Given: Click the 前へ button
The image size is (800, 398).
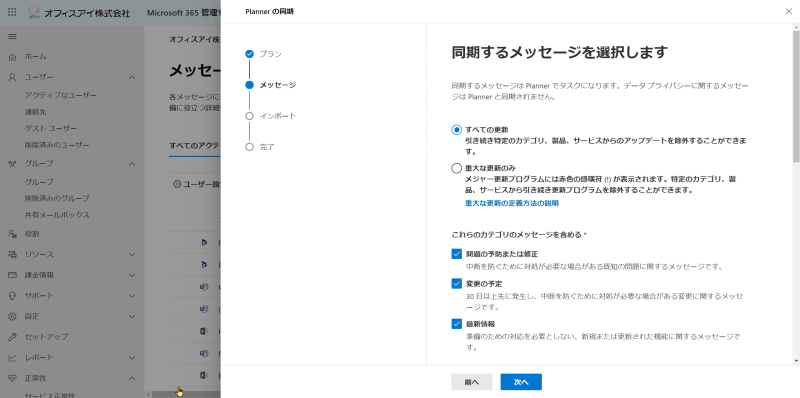Looking at the screenshot, I should [471, 382].
